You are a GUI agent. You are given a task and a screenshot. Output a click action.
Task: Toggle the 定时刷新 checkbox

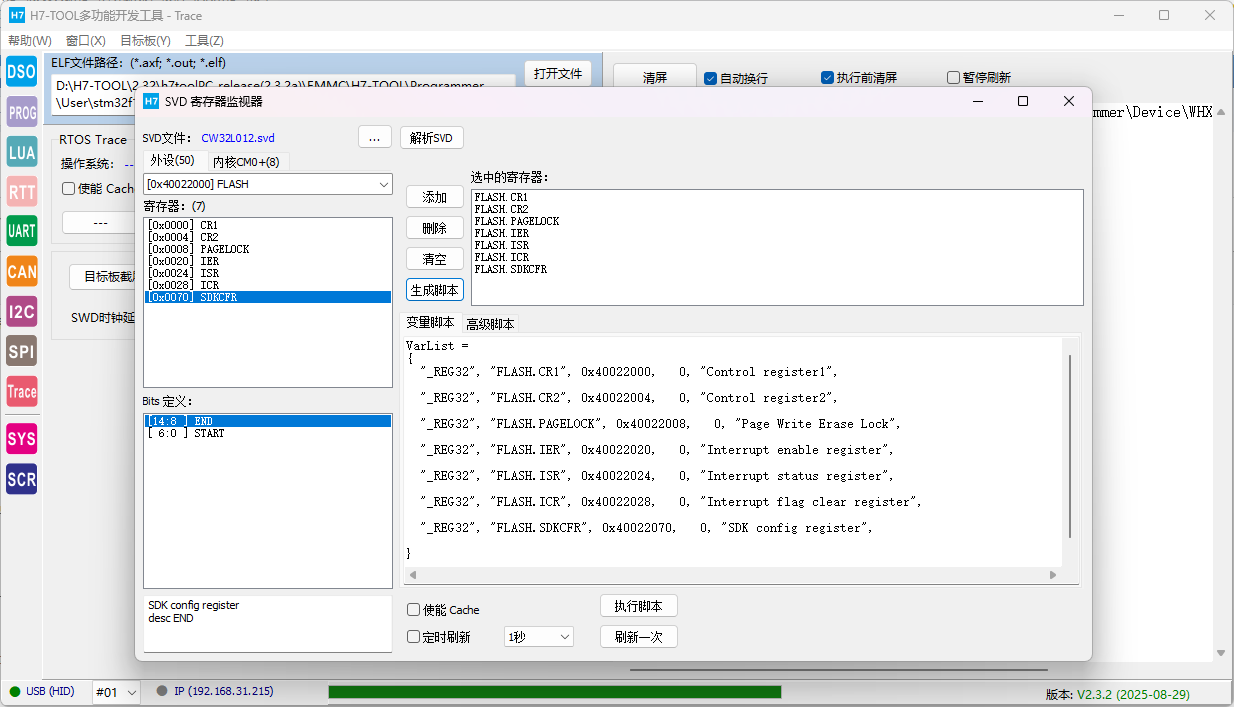413,637
